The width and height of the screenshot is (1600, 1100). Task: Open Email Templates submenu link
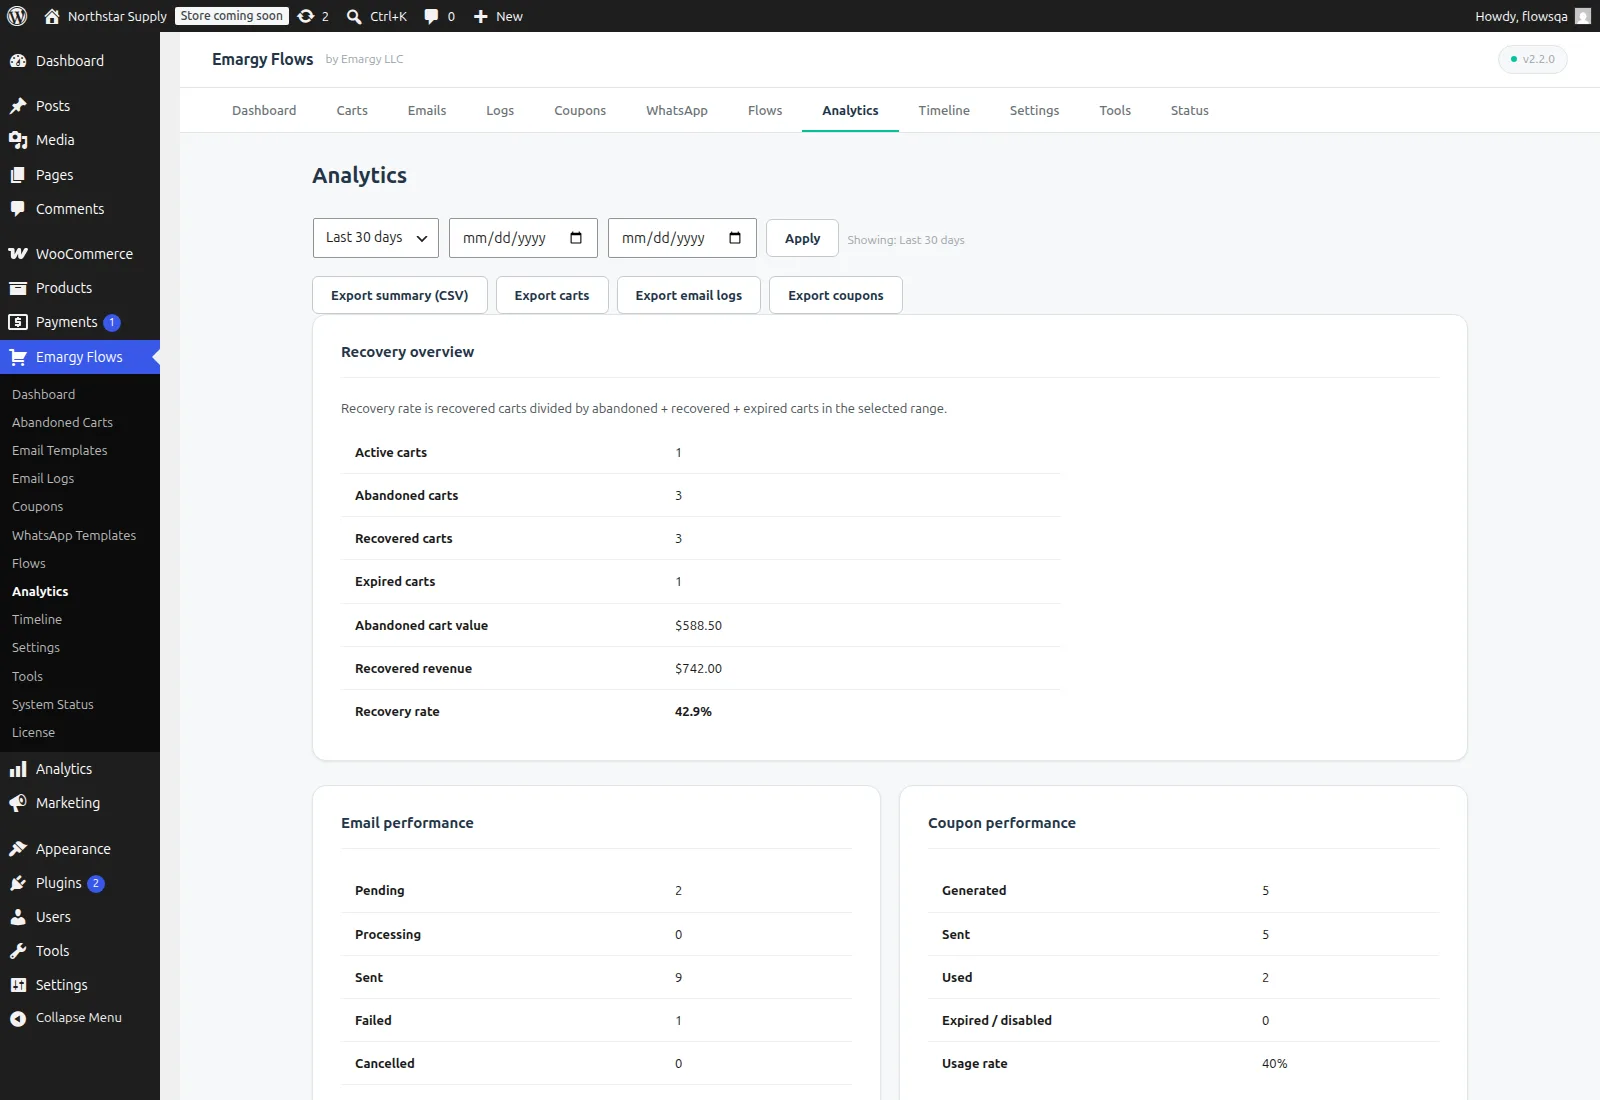click(60, 451)
